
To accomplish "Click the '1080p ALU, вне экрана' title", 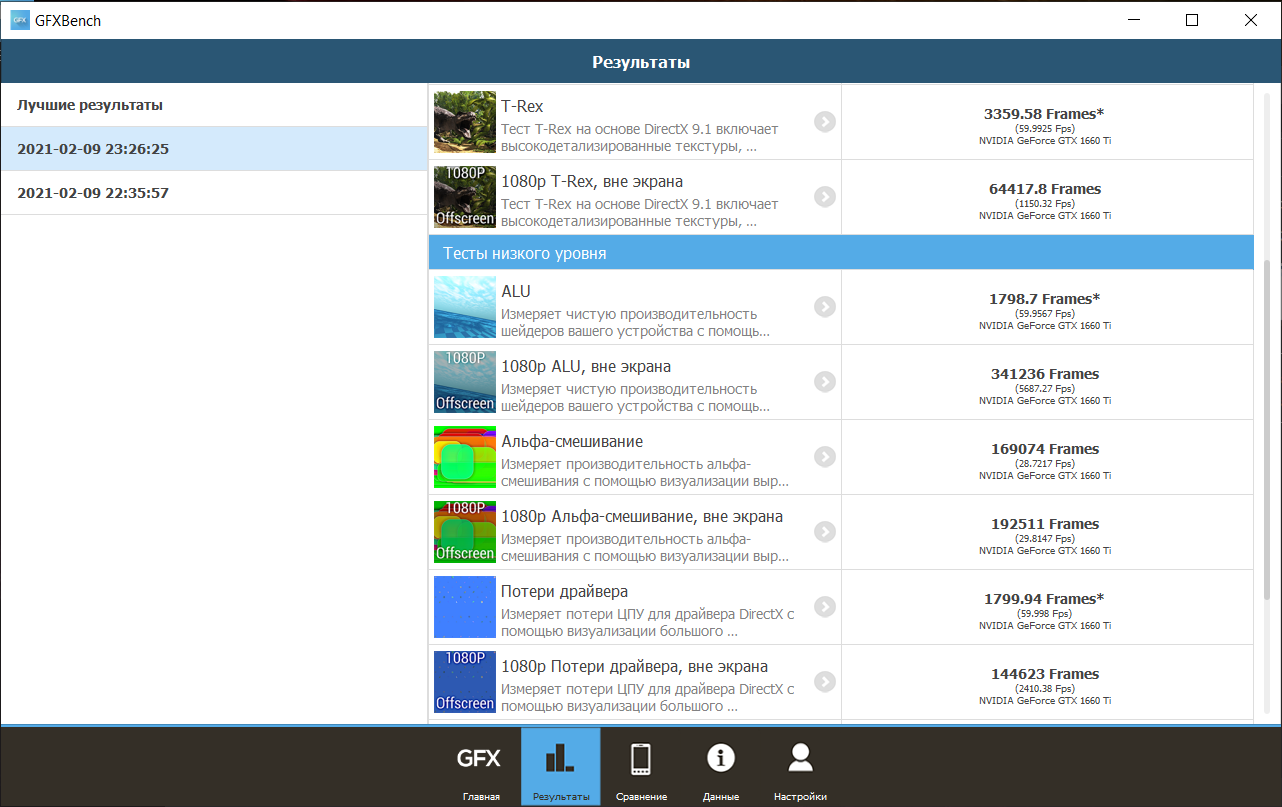I will pos(586,366).
